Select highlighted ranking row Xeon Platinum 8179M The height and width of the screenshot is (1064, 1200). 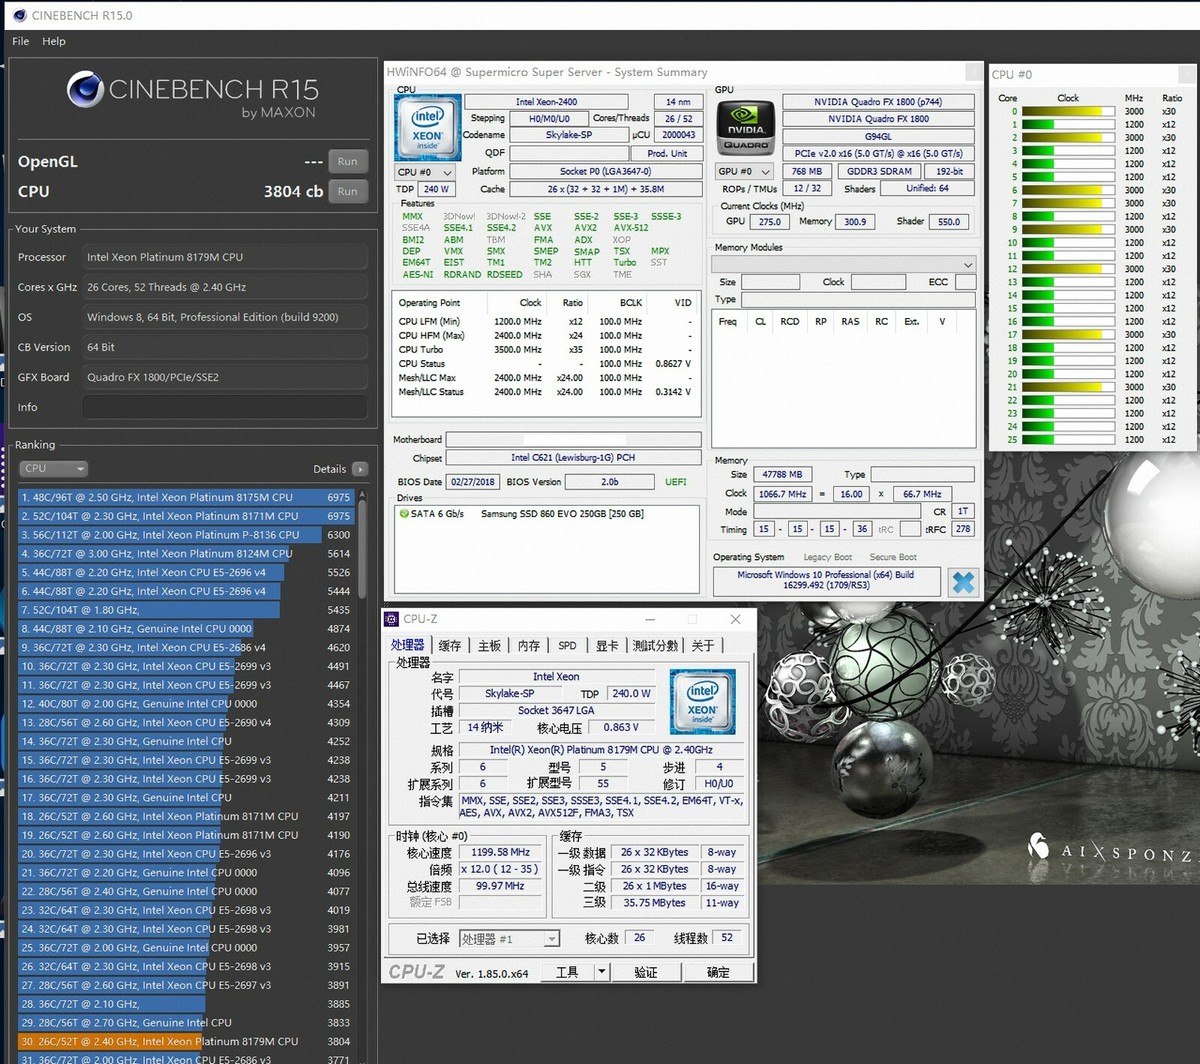pyautogui.click(x=185, y=1041)
